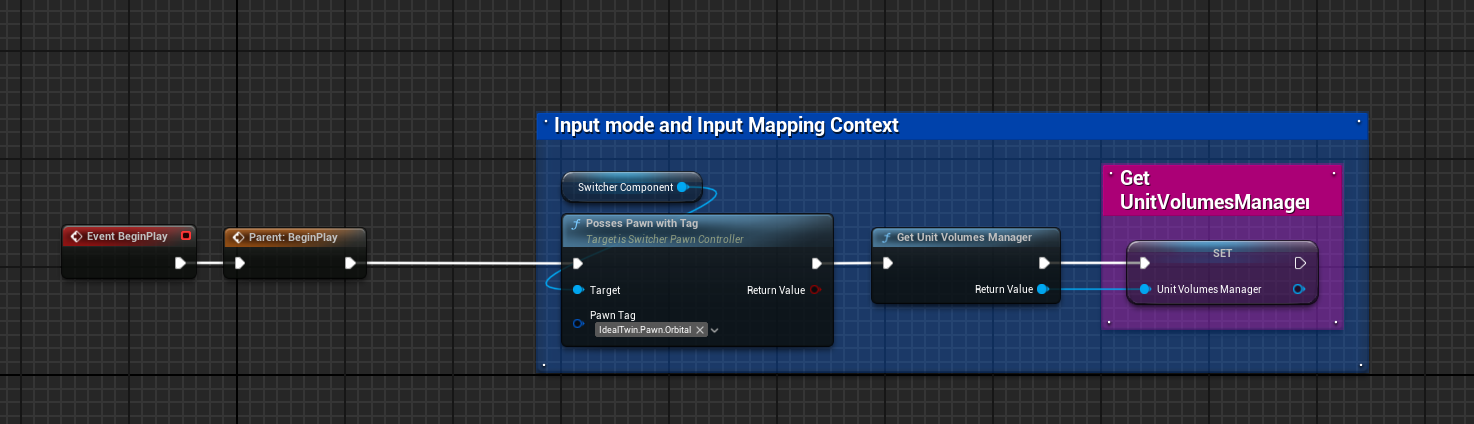The height and width of the screenshot is (424, 1474).
Task: Click the Switcher Component output pin
Action: click(x=683, y=187)
